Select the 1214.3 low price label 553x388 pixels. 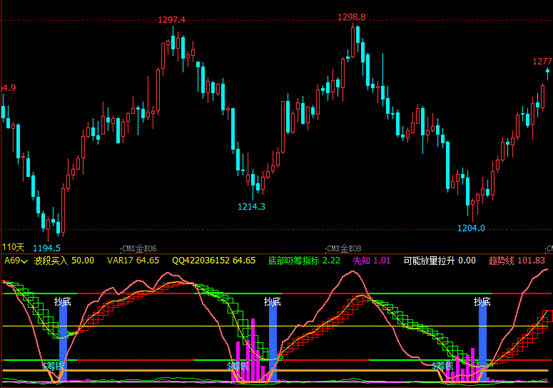pos(251,207)
